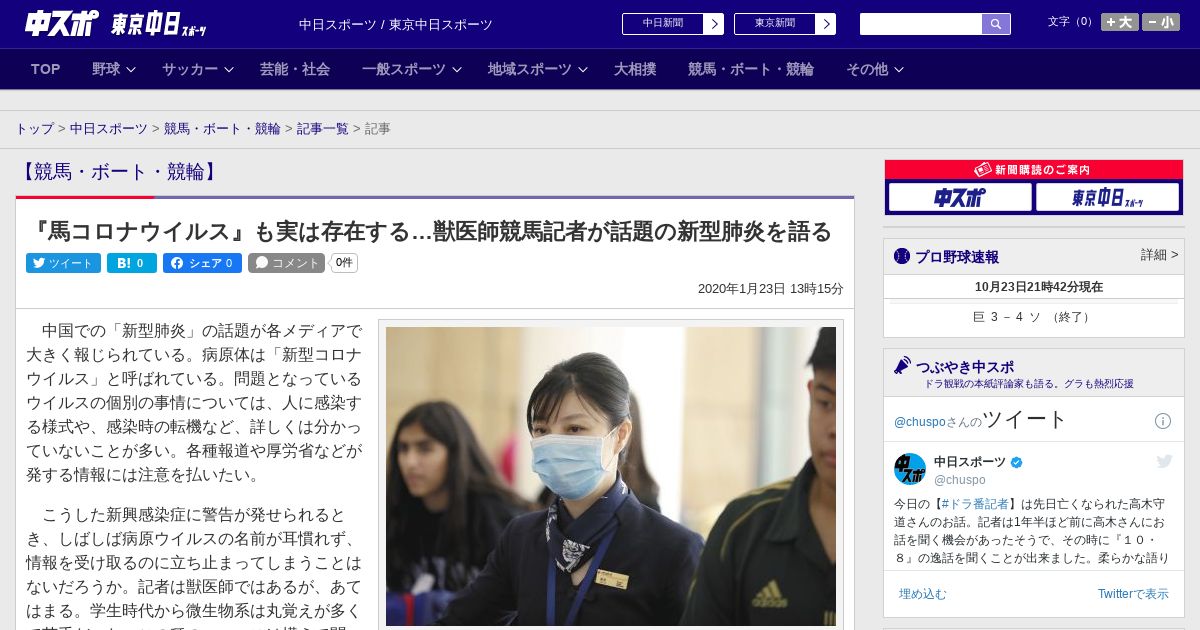This screenshot has height=630, width=1200.
Task: Click the 【競馬・ボート・競輪】 category heading
Action: [117, 172]
